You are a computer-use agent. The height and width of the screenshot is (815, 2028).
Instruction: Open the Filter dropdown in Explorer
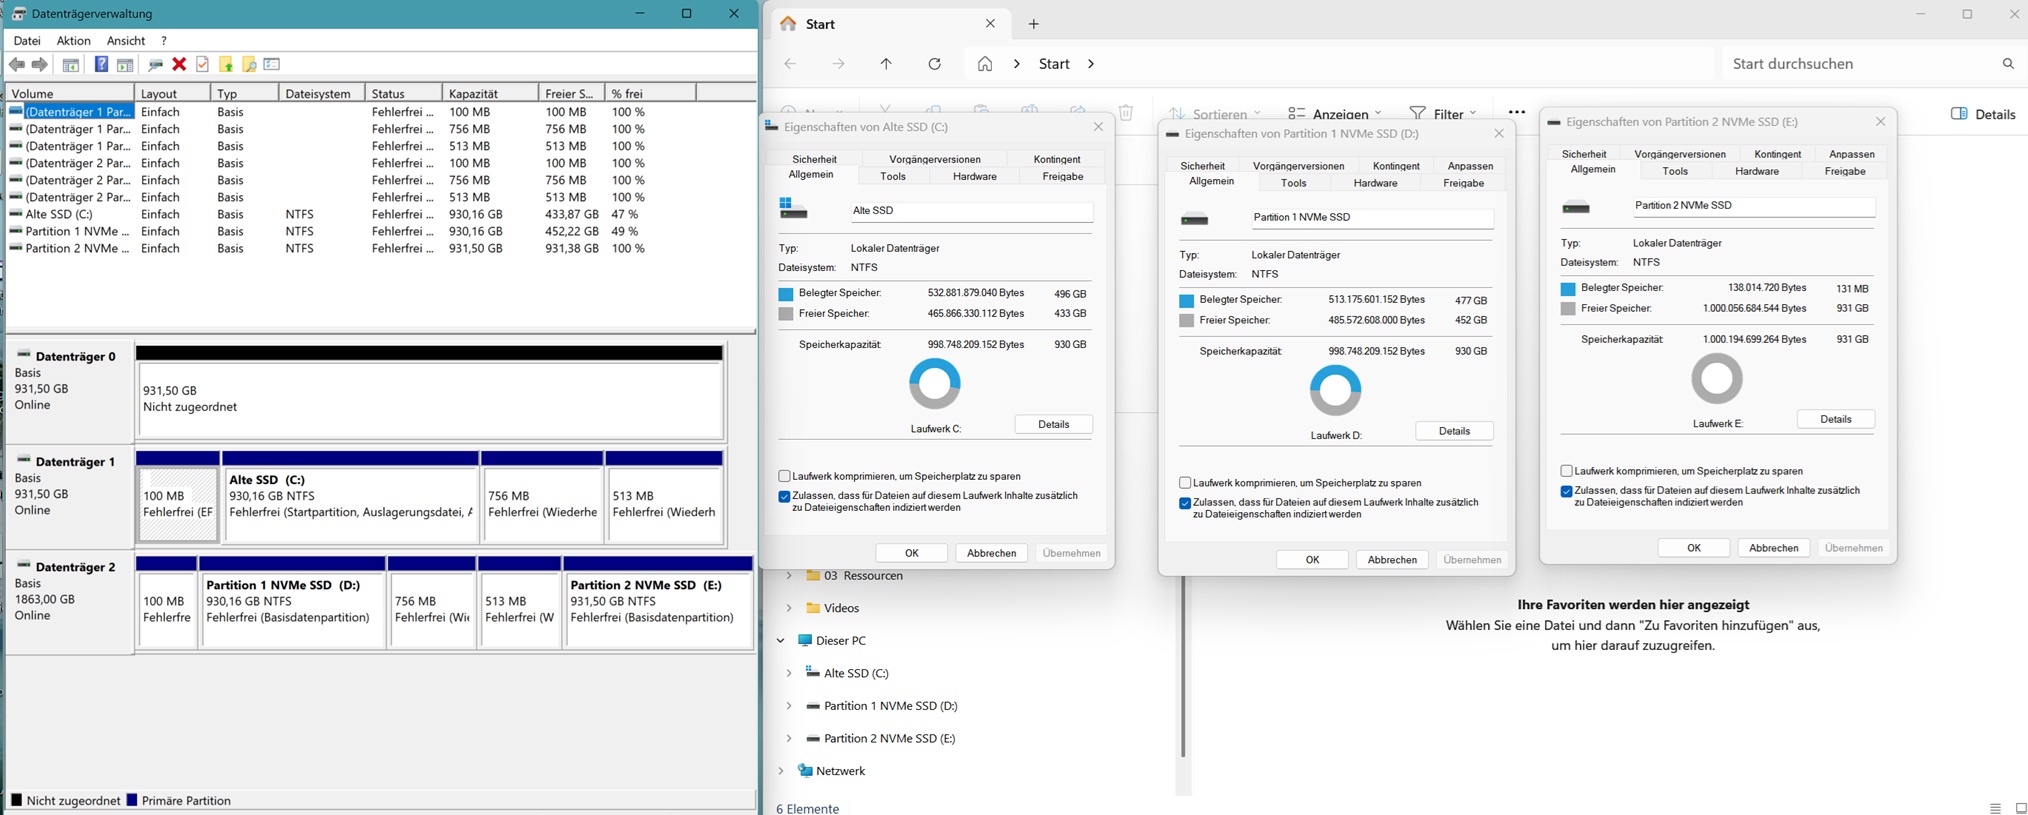click(1443, 113)
